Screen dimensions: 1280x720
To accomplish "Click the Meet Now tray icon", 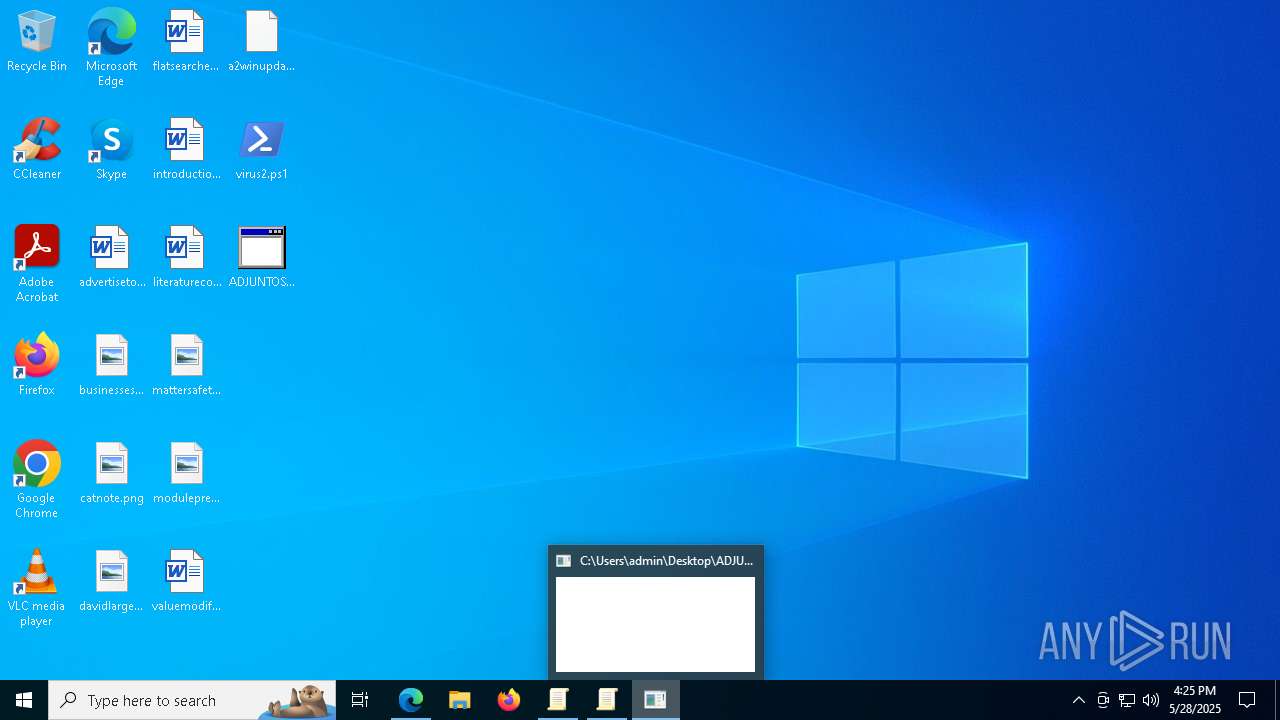I will coord(1103,700).
